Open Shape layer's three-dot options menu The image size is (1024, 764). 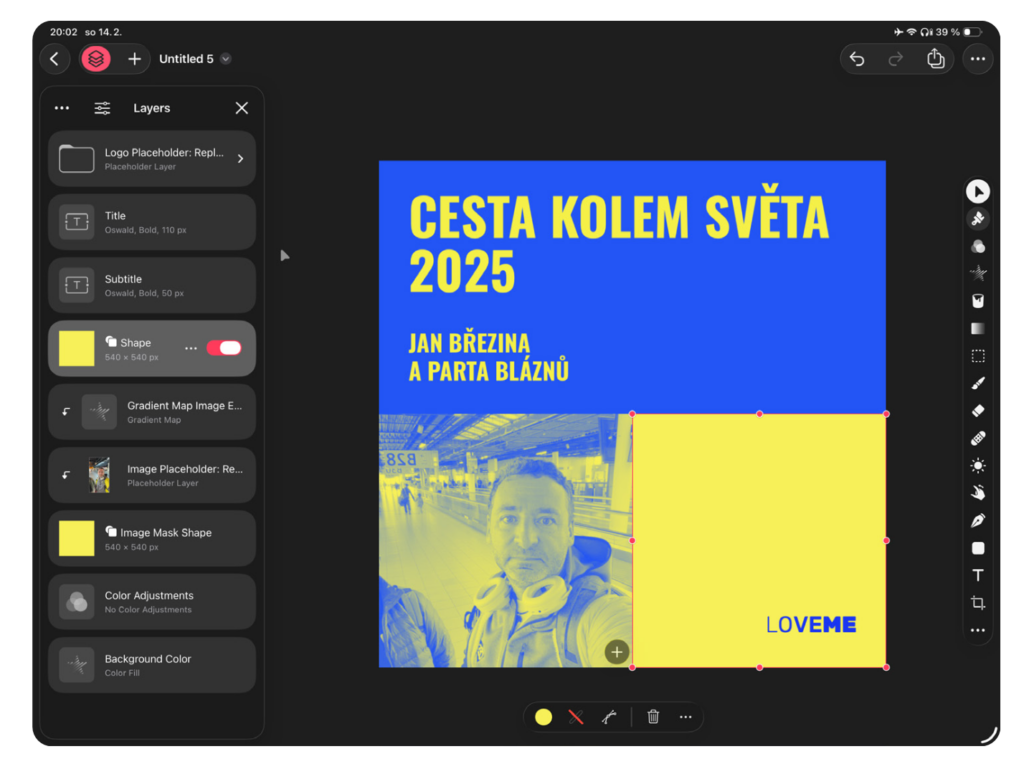(x=191, y=348)
